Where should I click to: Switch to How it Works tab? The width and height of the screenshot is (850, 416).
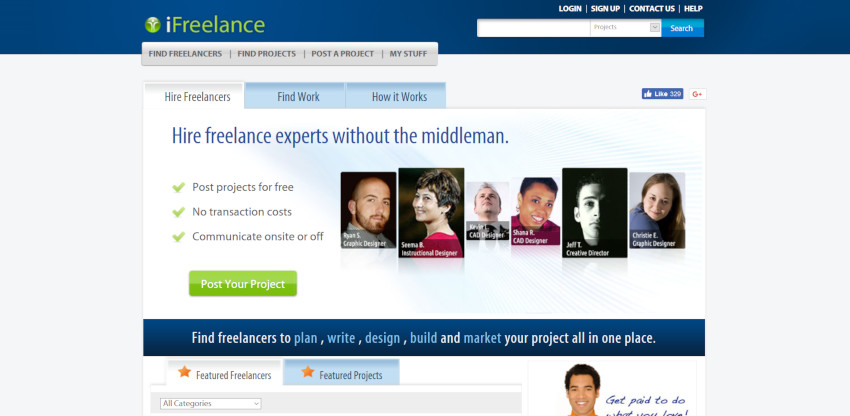coord(396,95)
